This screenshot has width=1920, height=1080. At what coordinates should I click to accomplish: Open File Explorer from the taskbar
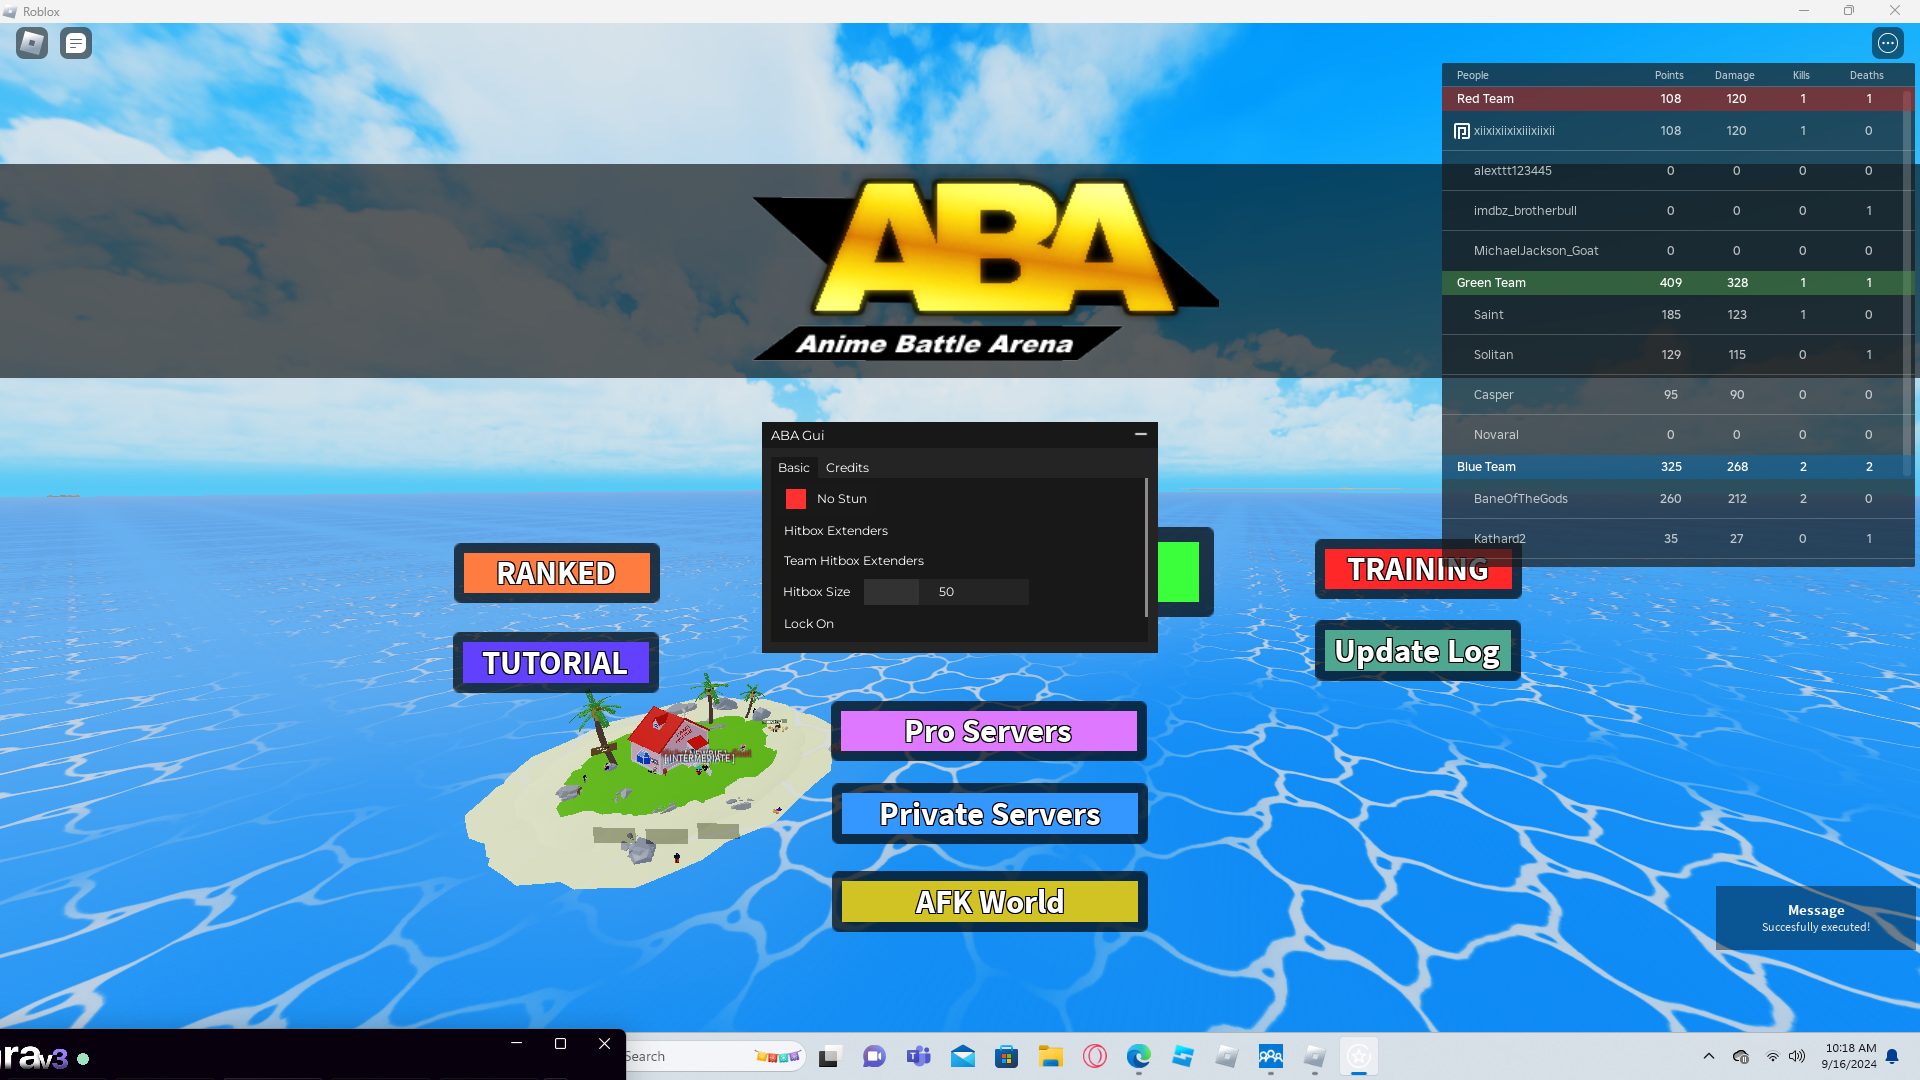click(x=1050, y=1056)
